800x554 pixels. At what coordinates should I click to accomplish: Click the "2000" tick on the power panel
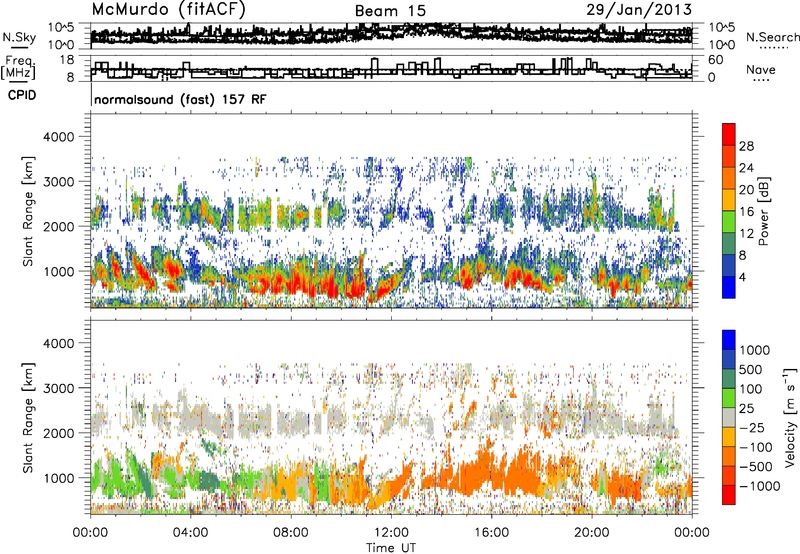(x=58, y=226)
